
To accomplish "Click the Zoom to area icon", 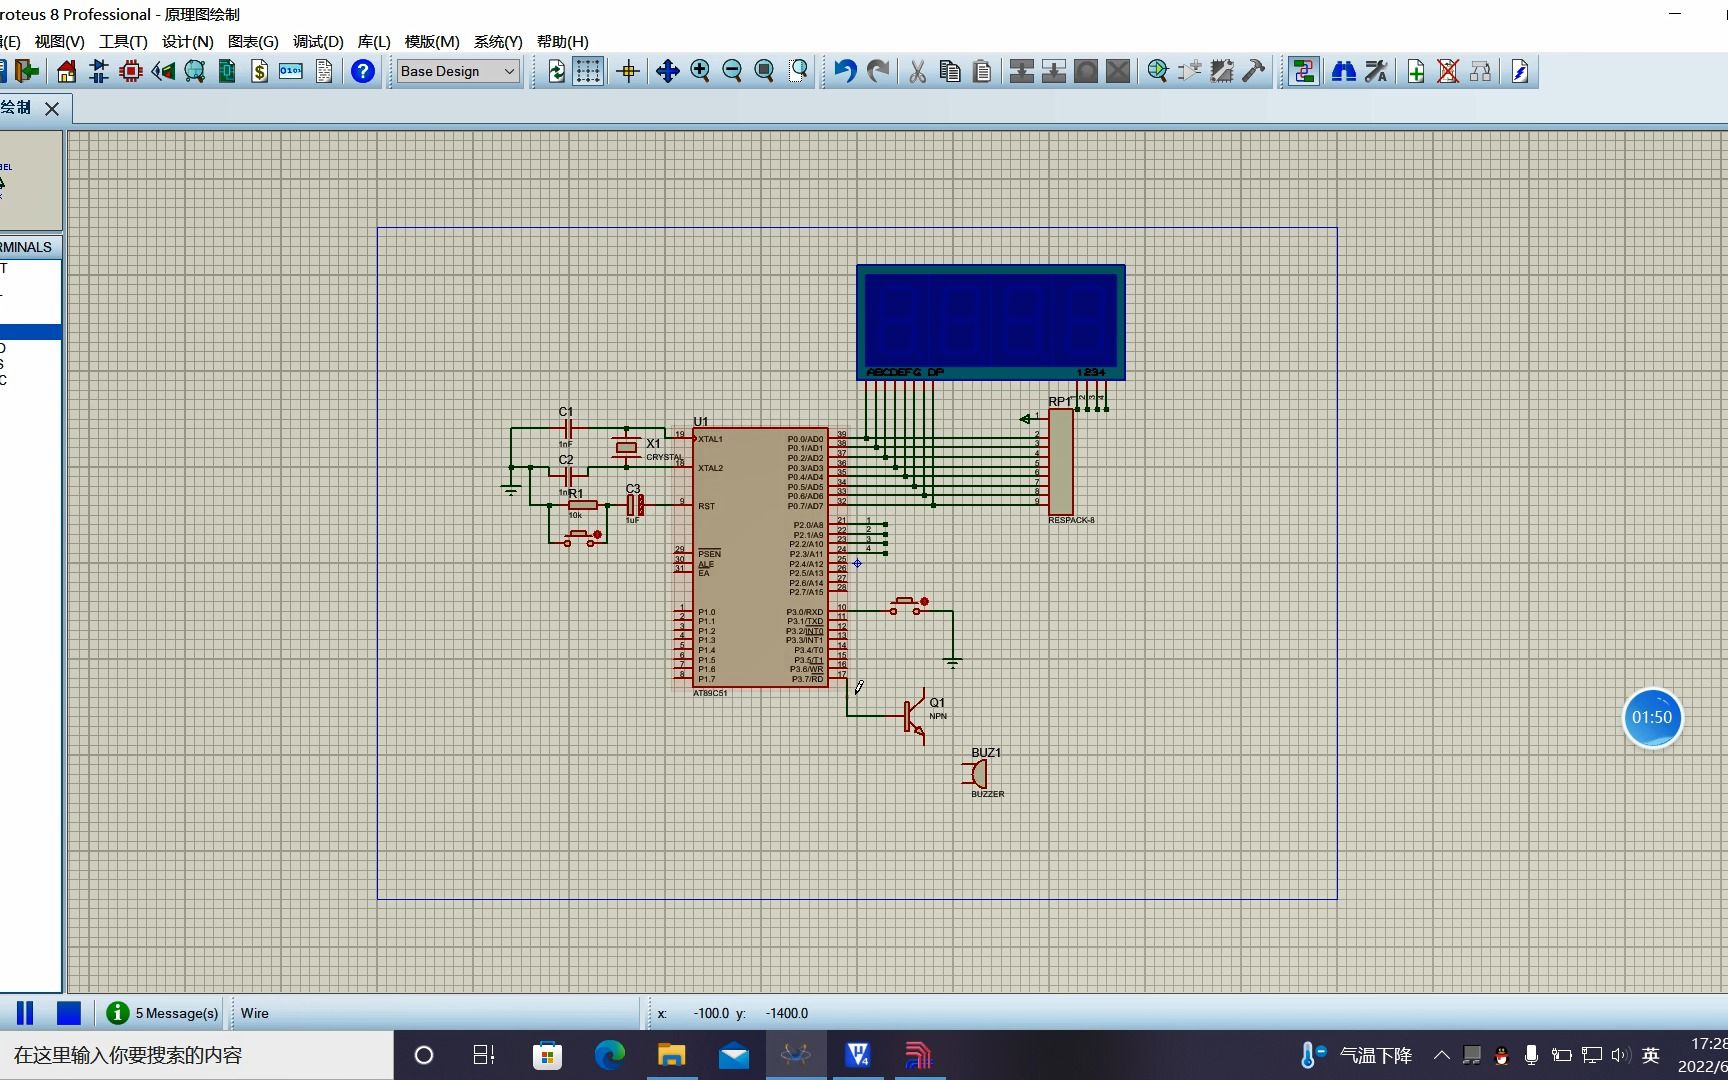I will [797, 71].
